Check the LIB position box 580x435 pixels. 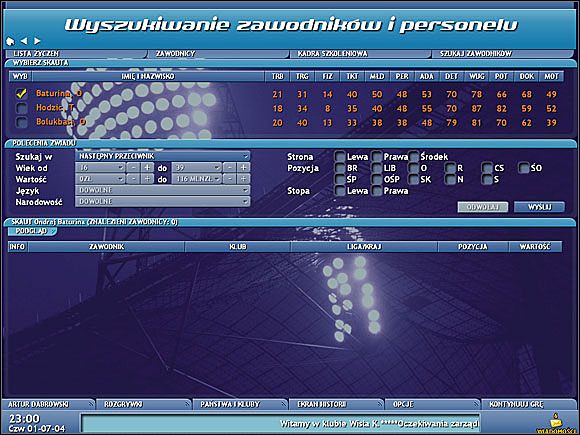[377, 168]
